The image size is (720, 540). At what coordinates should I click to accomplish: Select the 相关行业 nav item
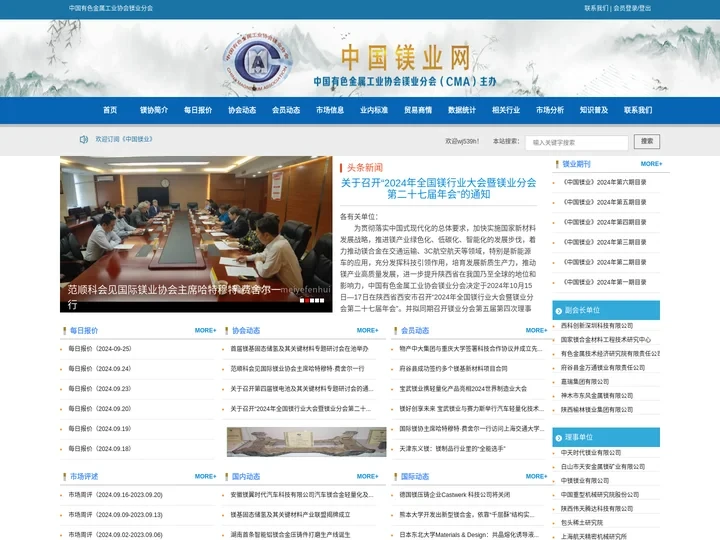[x=506, y=110]
